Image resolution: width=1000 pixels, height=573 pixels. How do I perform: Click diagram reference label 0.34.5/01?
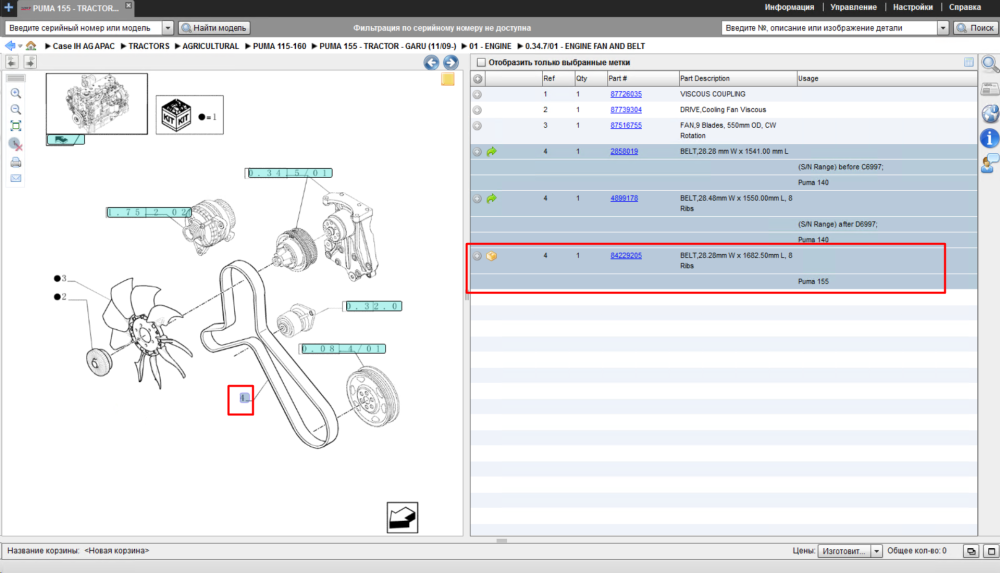[x=290, y=173]
